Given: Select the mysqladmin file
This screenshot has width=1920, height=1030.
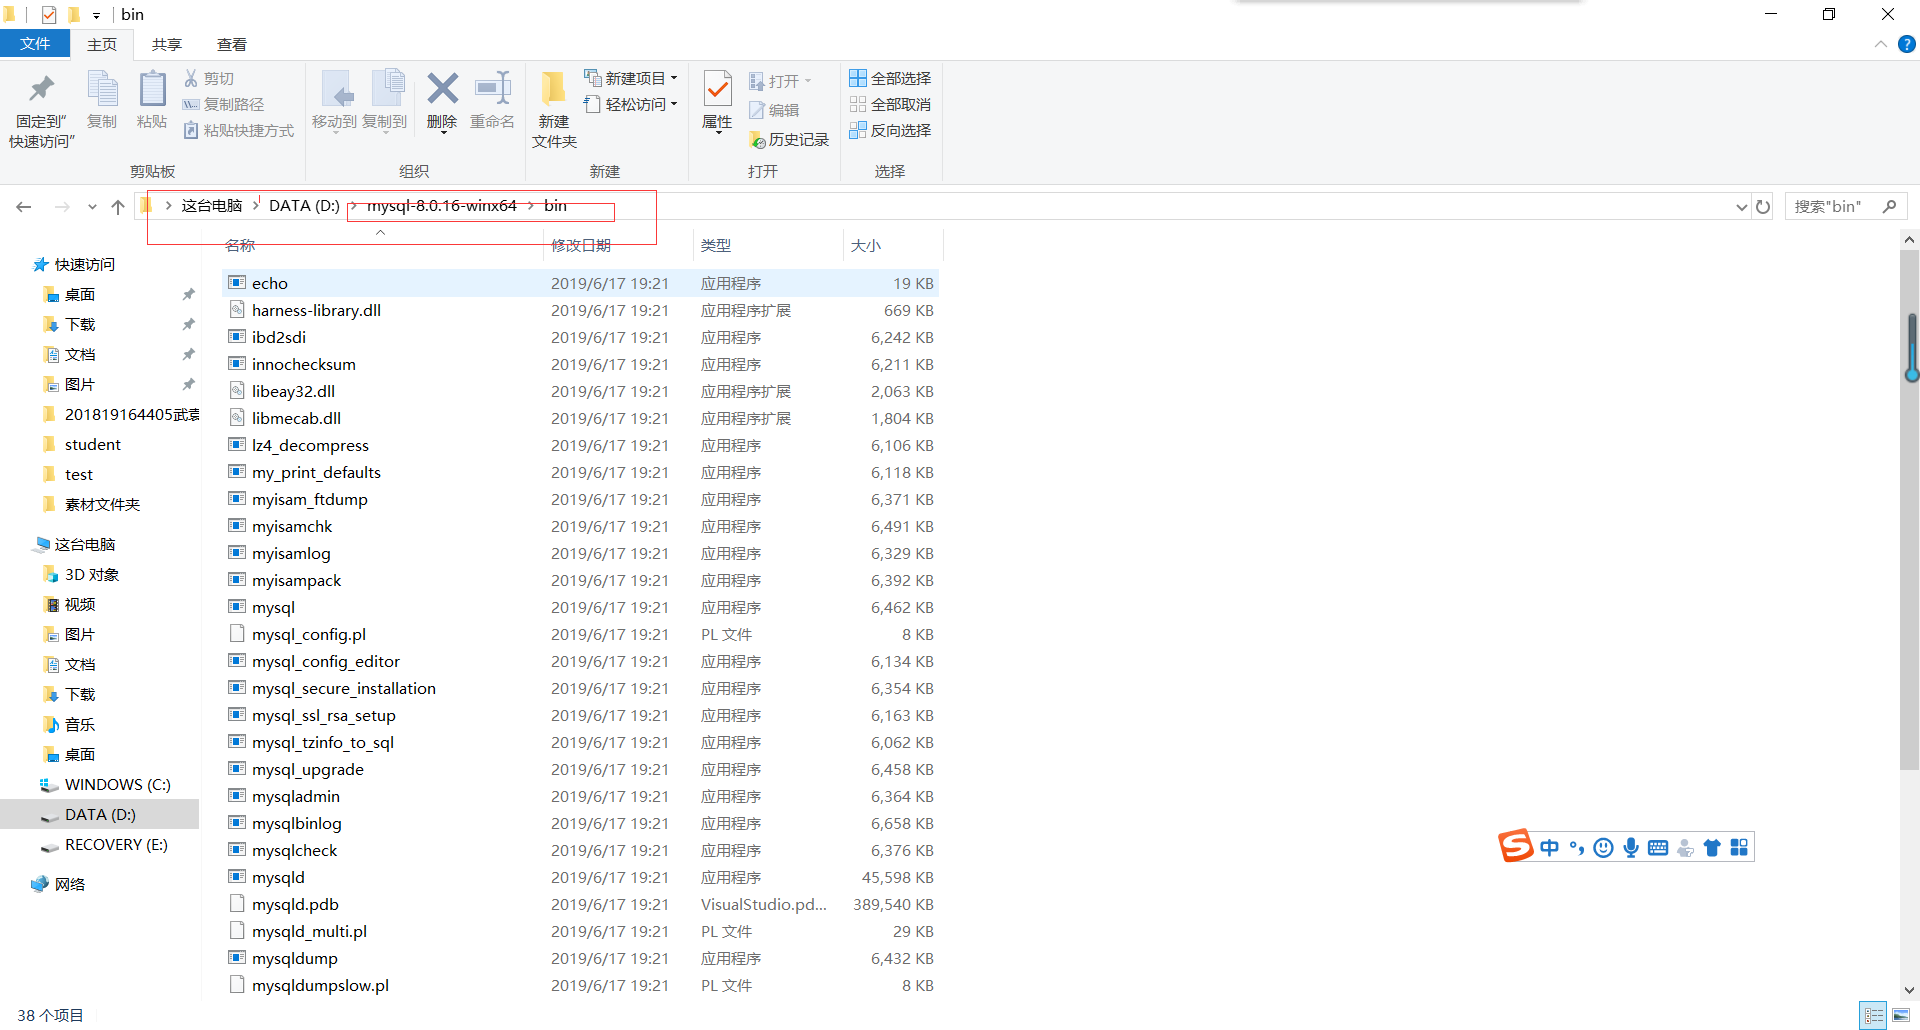Looking at the screenshot, I should 580,797.
